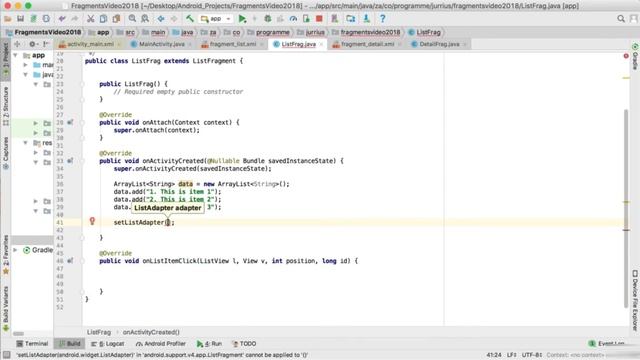Toggle fold marker beside ListFrag constructor
The height and width of the screenshot is (360, 640).
point(82,84)
